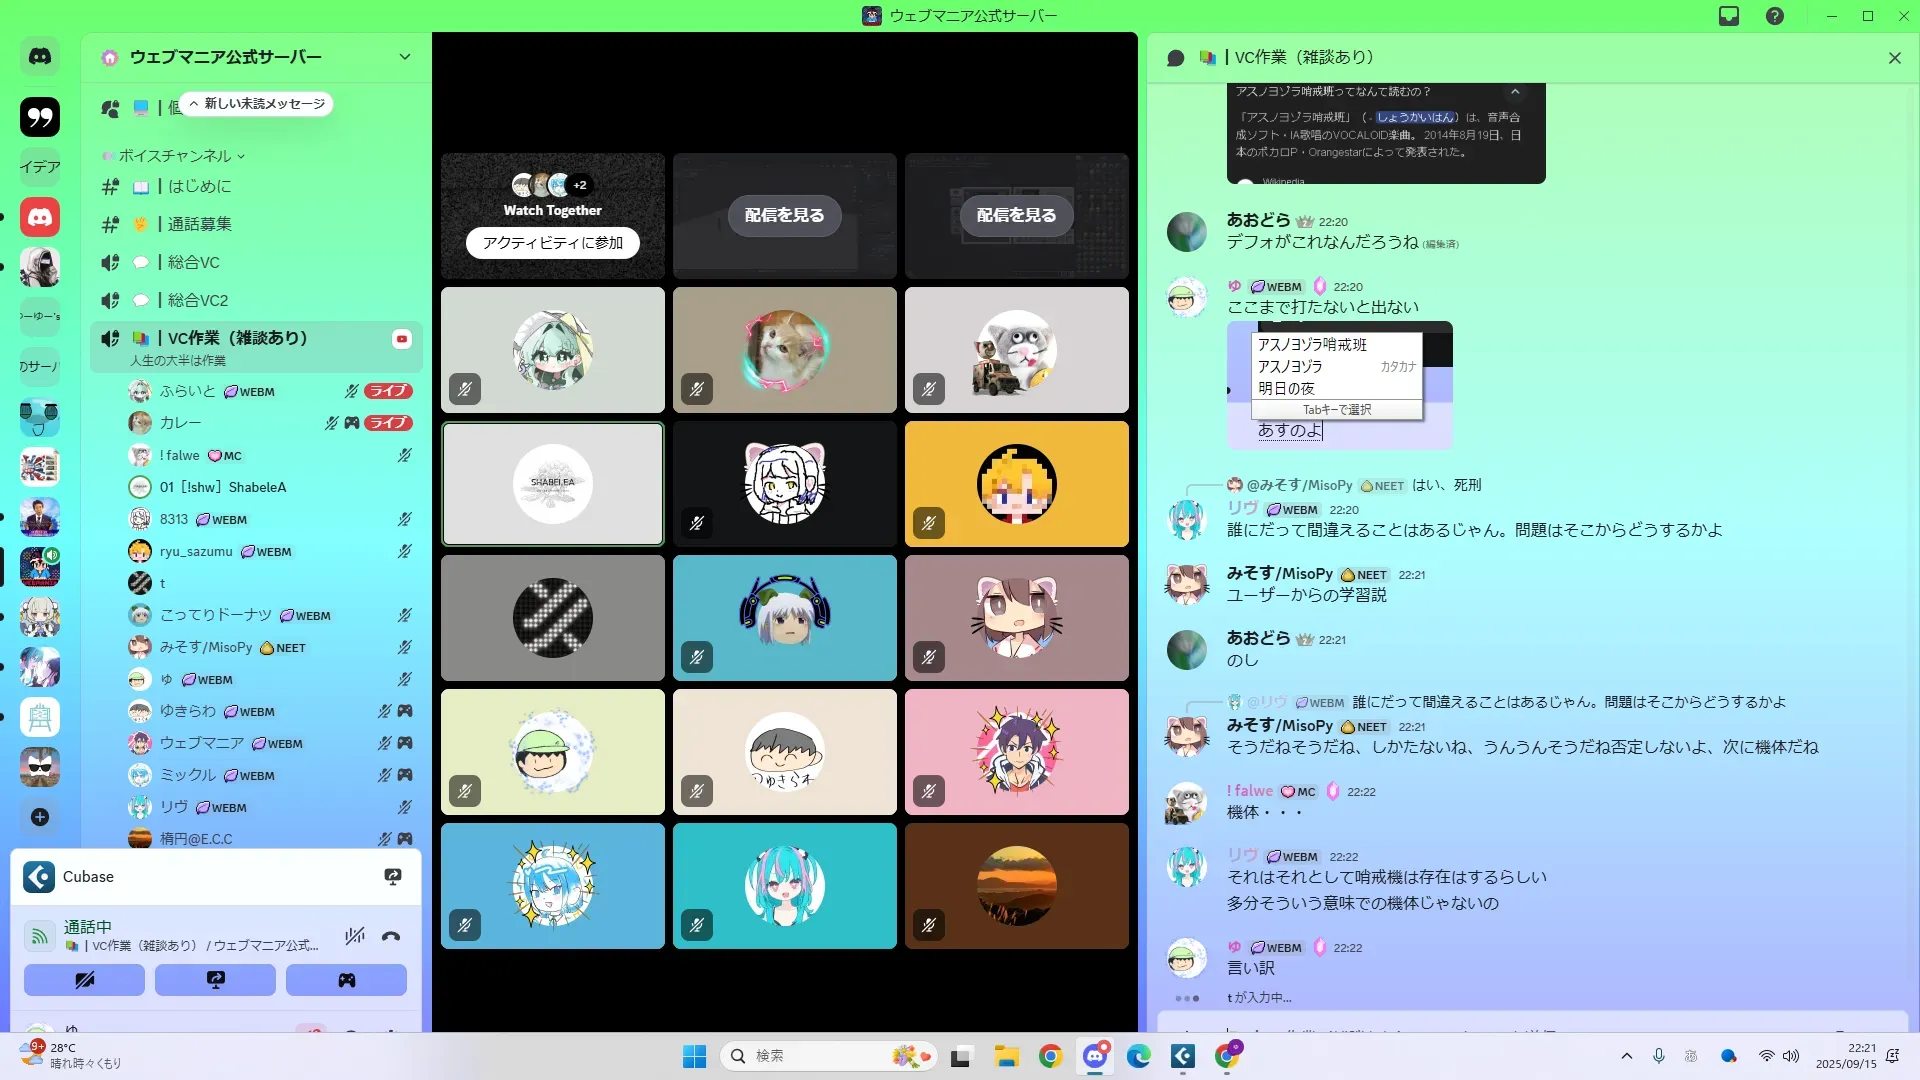Stop streaming Cubase screen share icon

(x=393, y=877)
